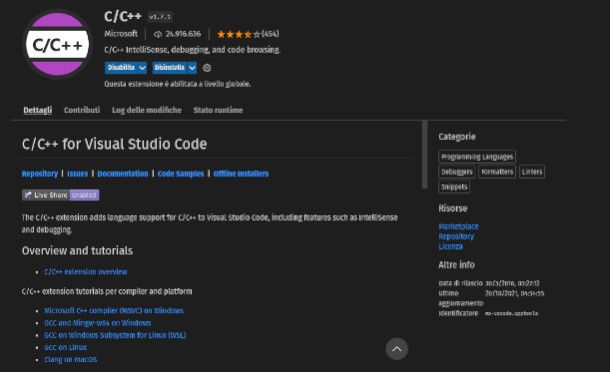Open the extension settings gear icon
The height and width of the screenshot is (372, 610).
click(207, 68)
